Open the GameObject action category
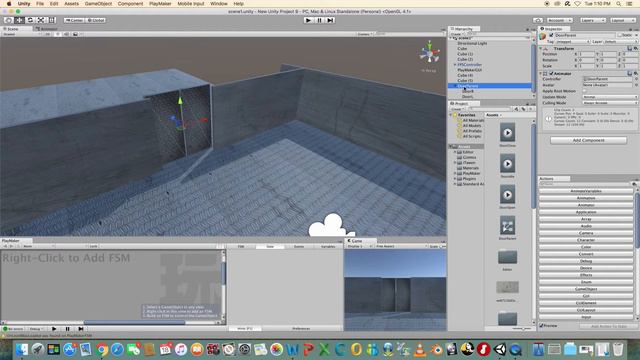 (x=586, y=289)
